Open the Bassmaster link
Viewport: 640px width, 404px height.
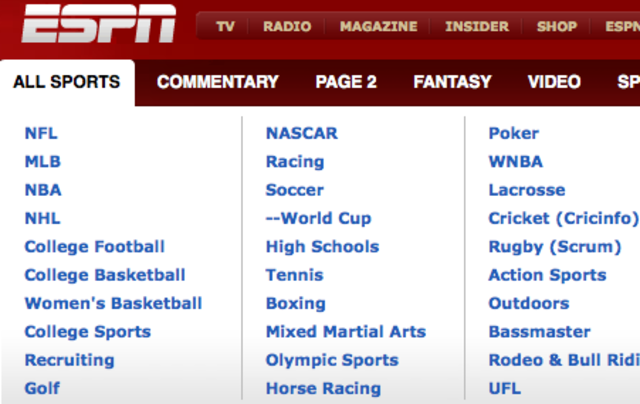pos(540,332)
